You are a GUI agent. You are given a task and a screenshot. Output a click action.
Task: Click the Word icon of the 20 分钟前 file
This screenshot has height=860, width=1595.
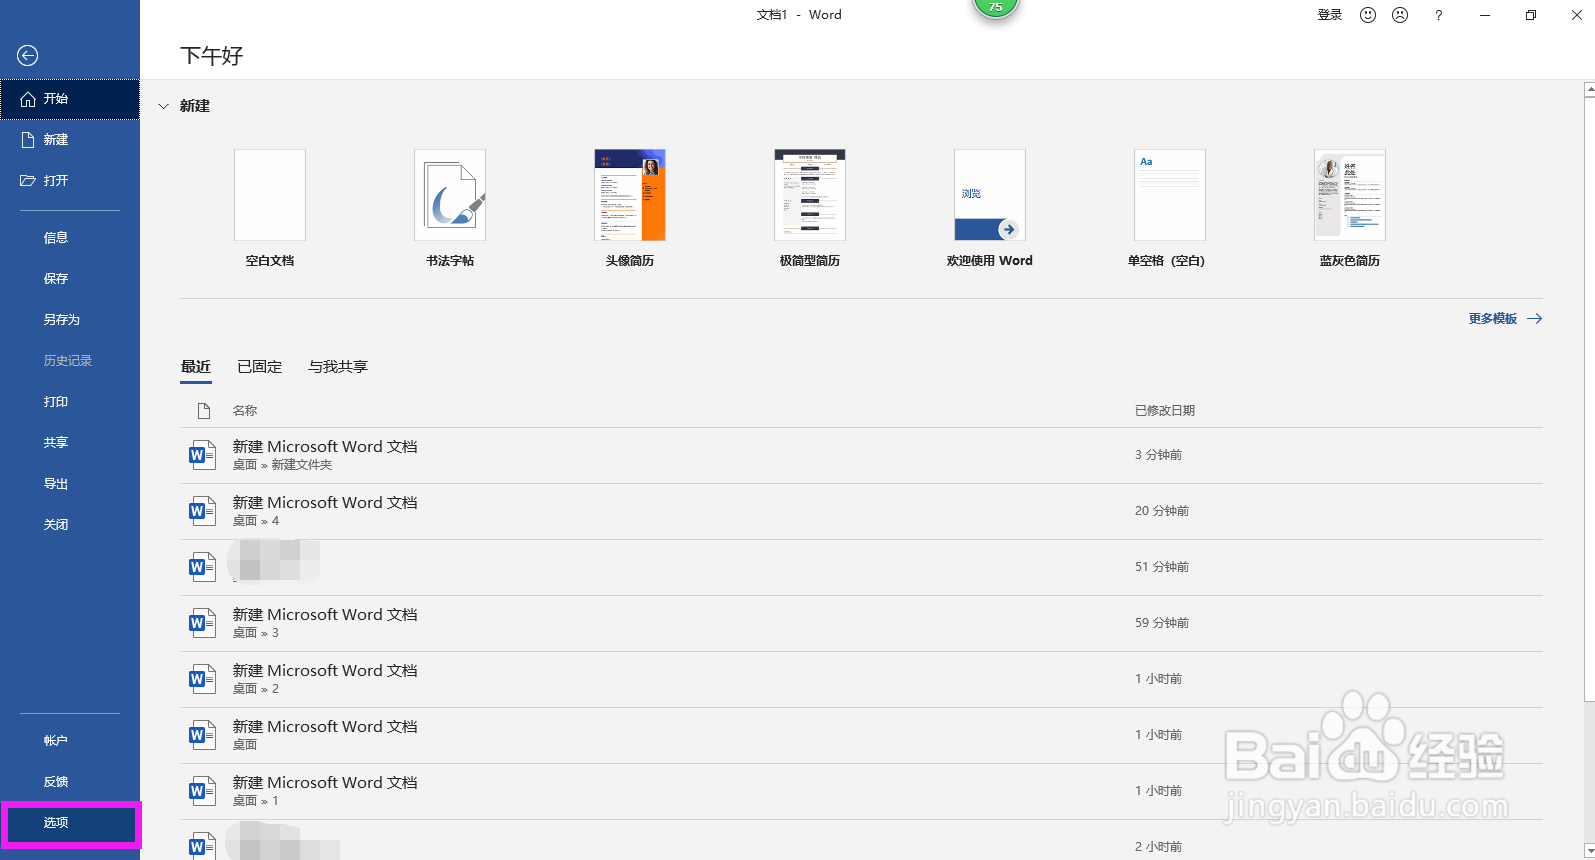coord(203,512)
